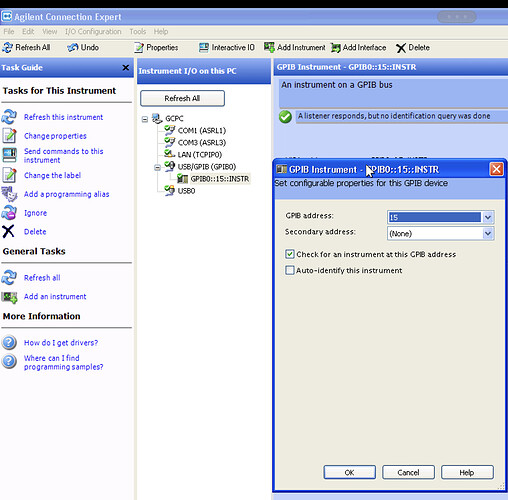
Task: Toggle Check for an instrument at this GPIB address
Action: [290, 254]
